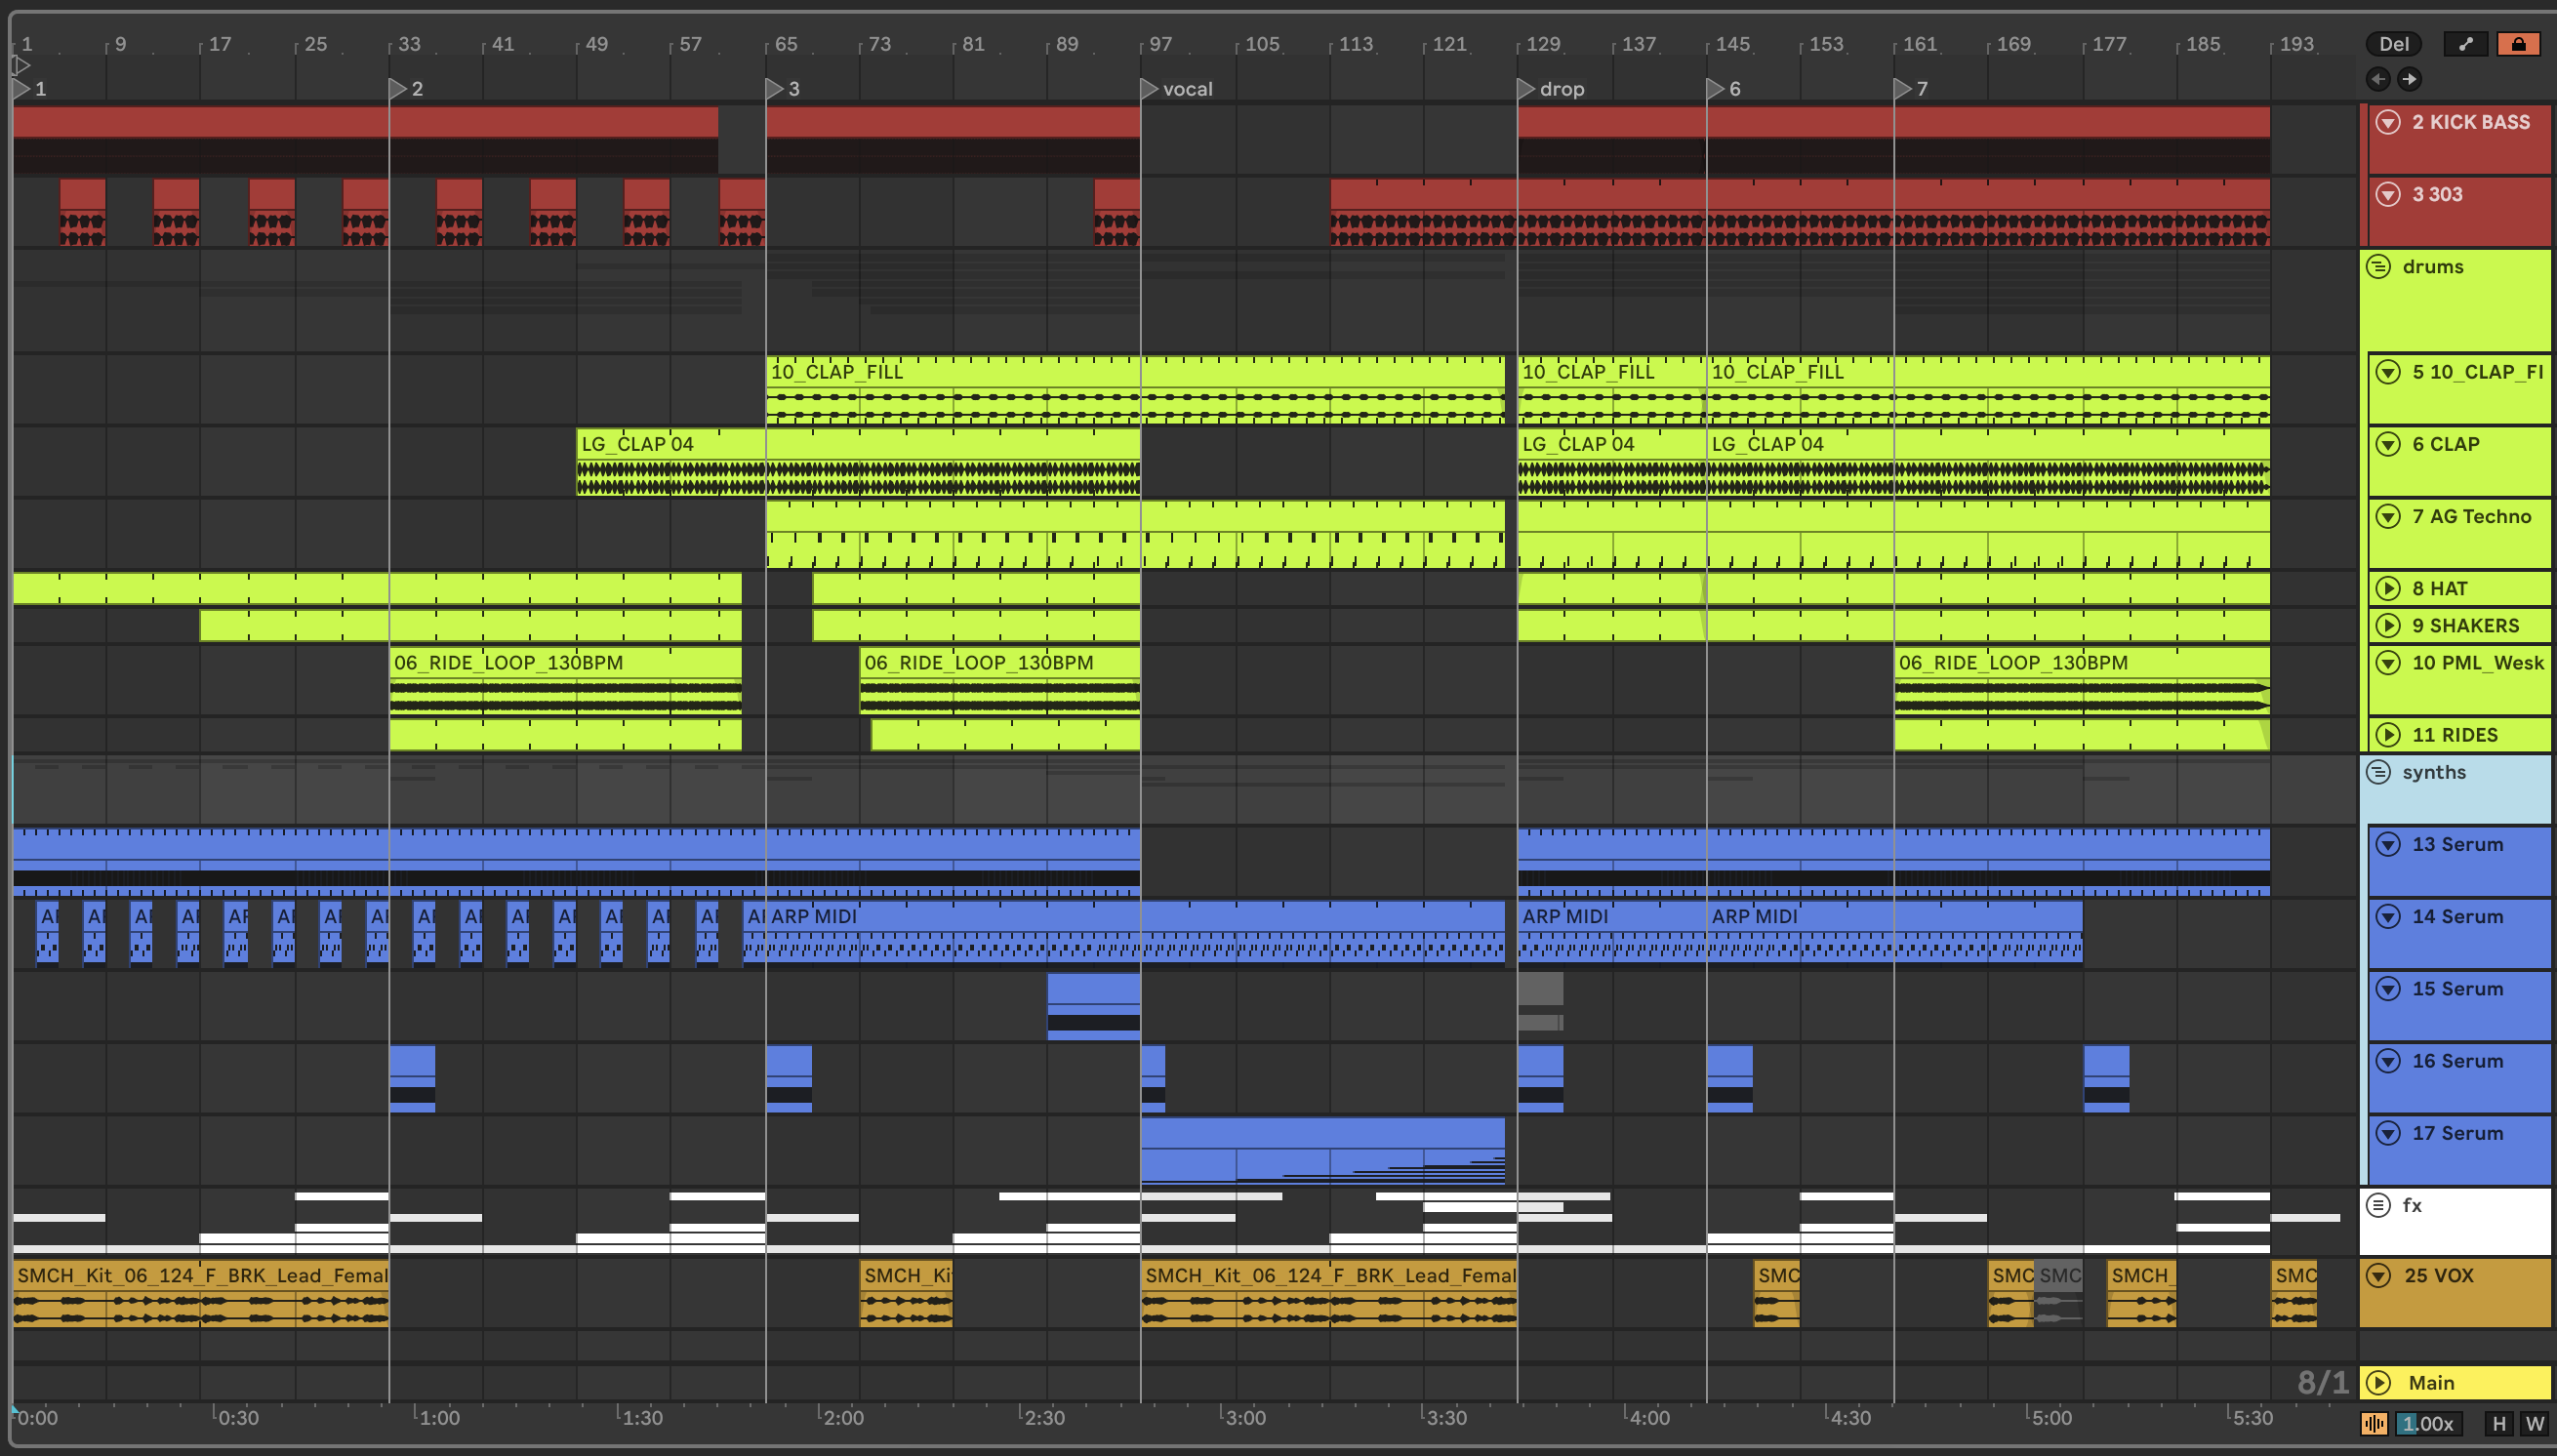Collapse the fx group track
Viewport: 2557px width, 1456px height.
click(x=2378, y=1205)
